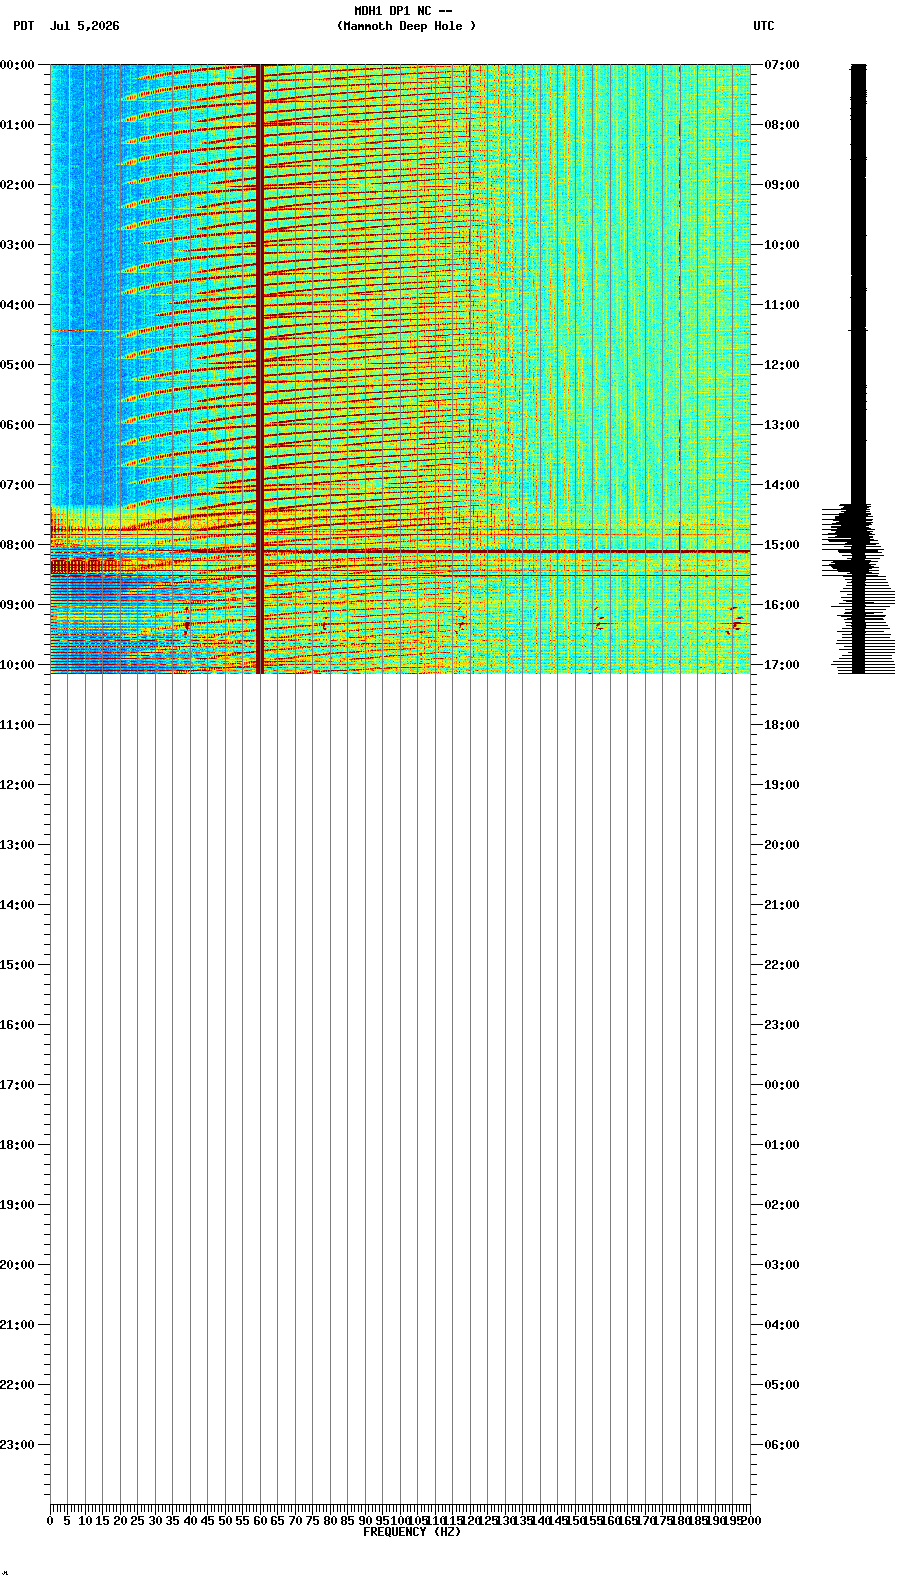The height and width of the screenshot is (1584, 902).
Task: Select the 19:00 label on PDT axis
Action: (17, 1204)
